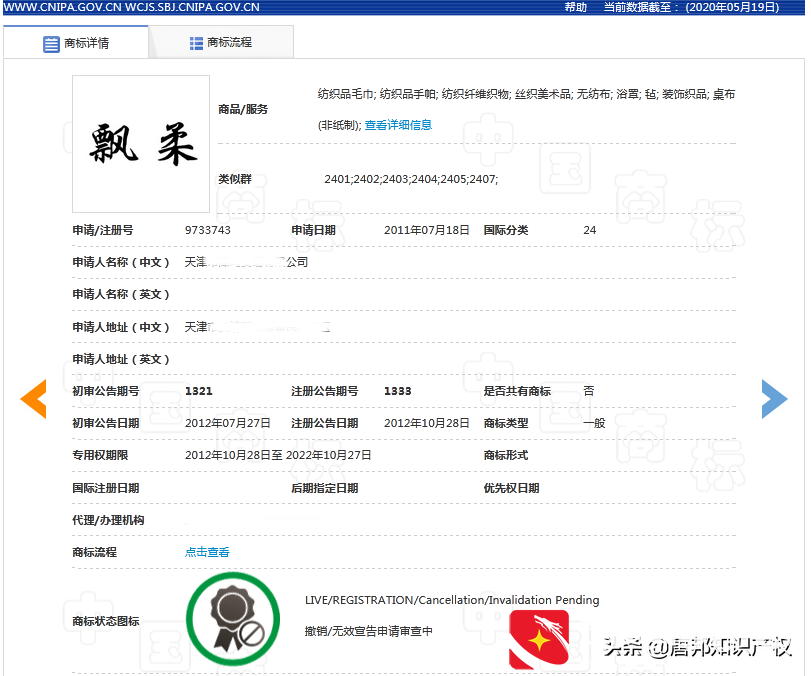Select registration announcement issue number 1333

click(x=397, y=391)
